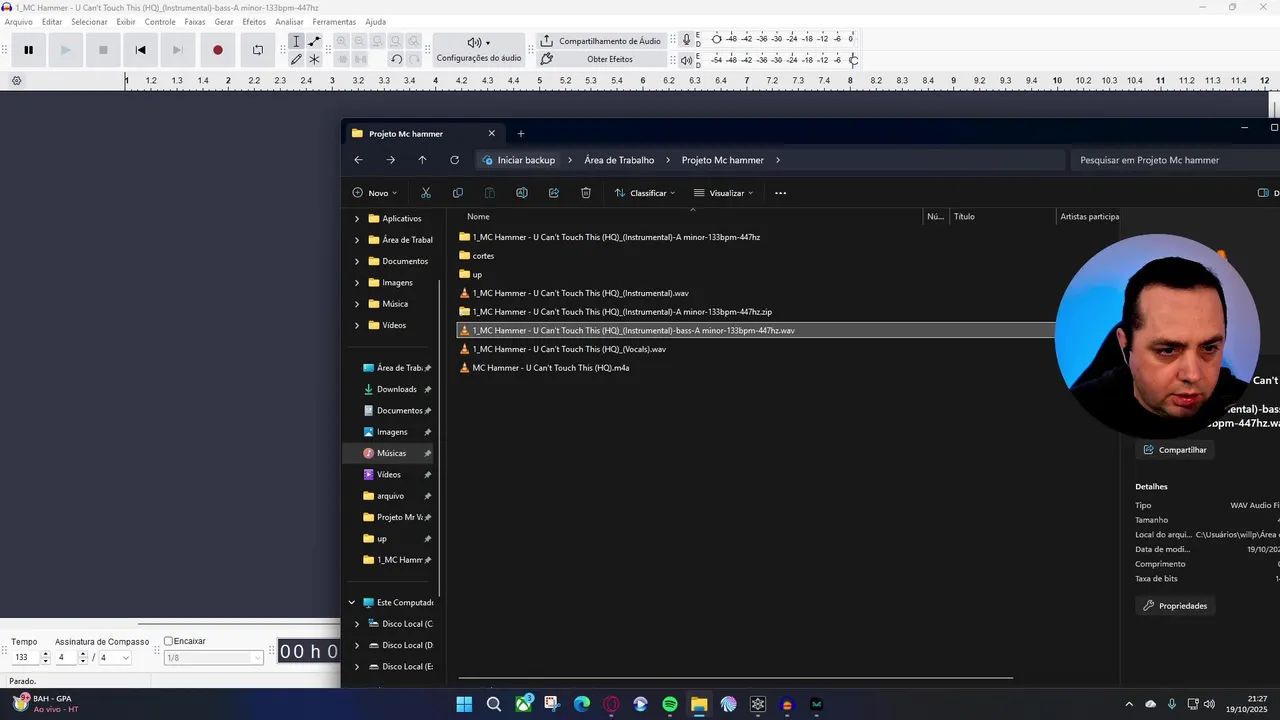This screenshot has height=720, width=1280.
Task: Skip to start in Audacity transport
Action: tap(140, 50)
